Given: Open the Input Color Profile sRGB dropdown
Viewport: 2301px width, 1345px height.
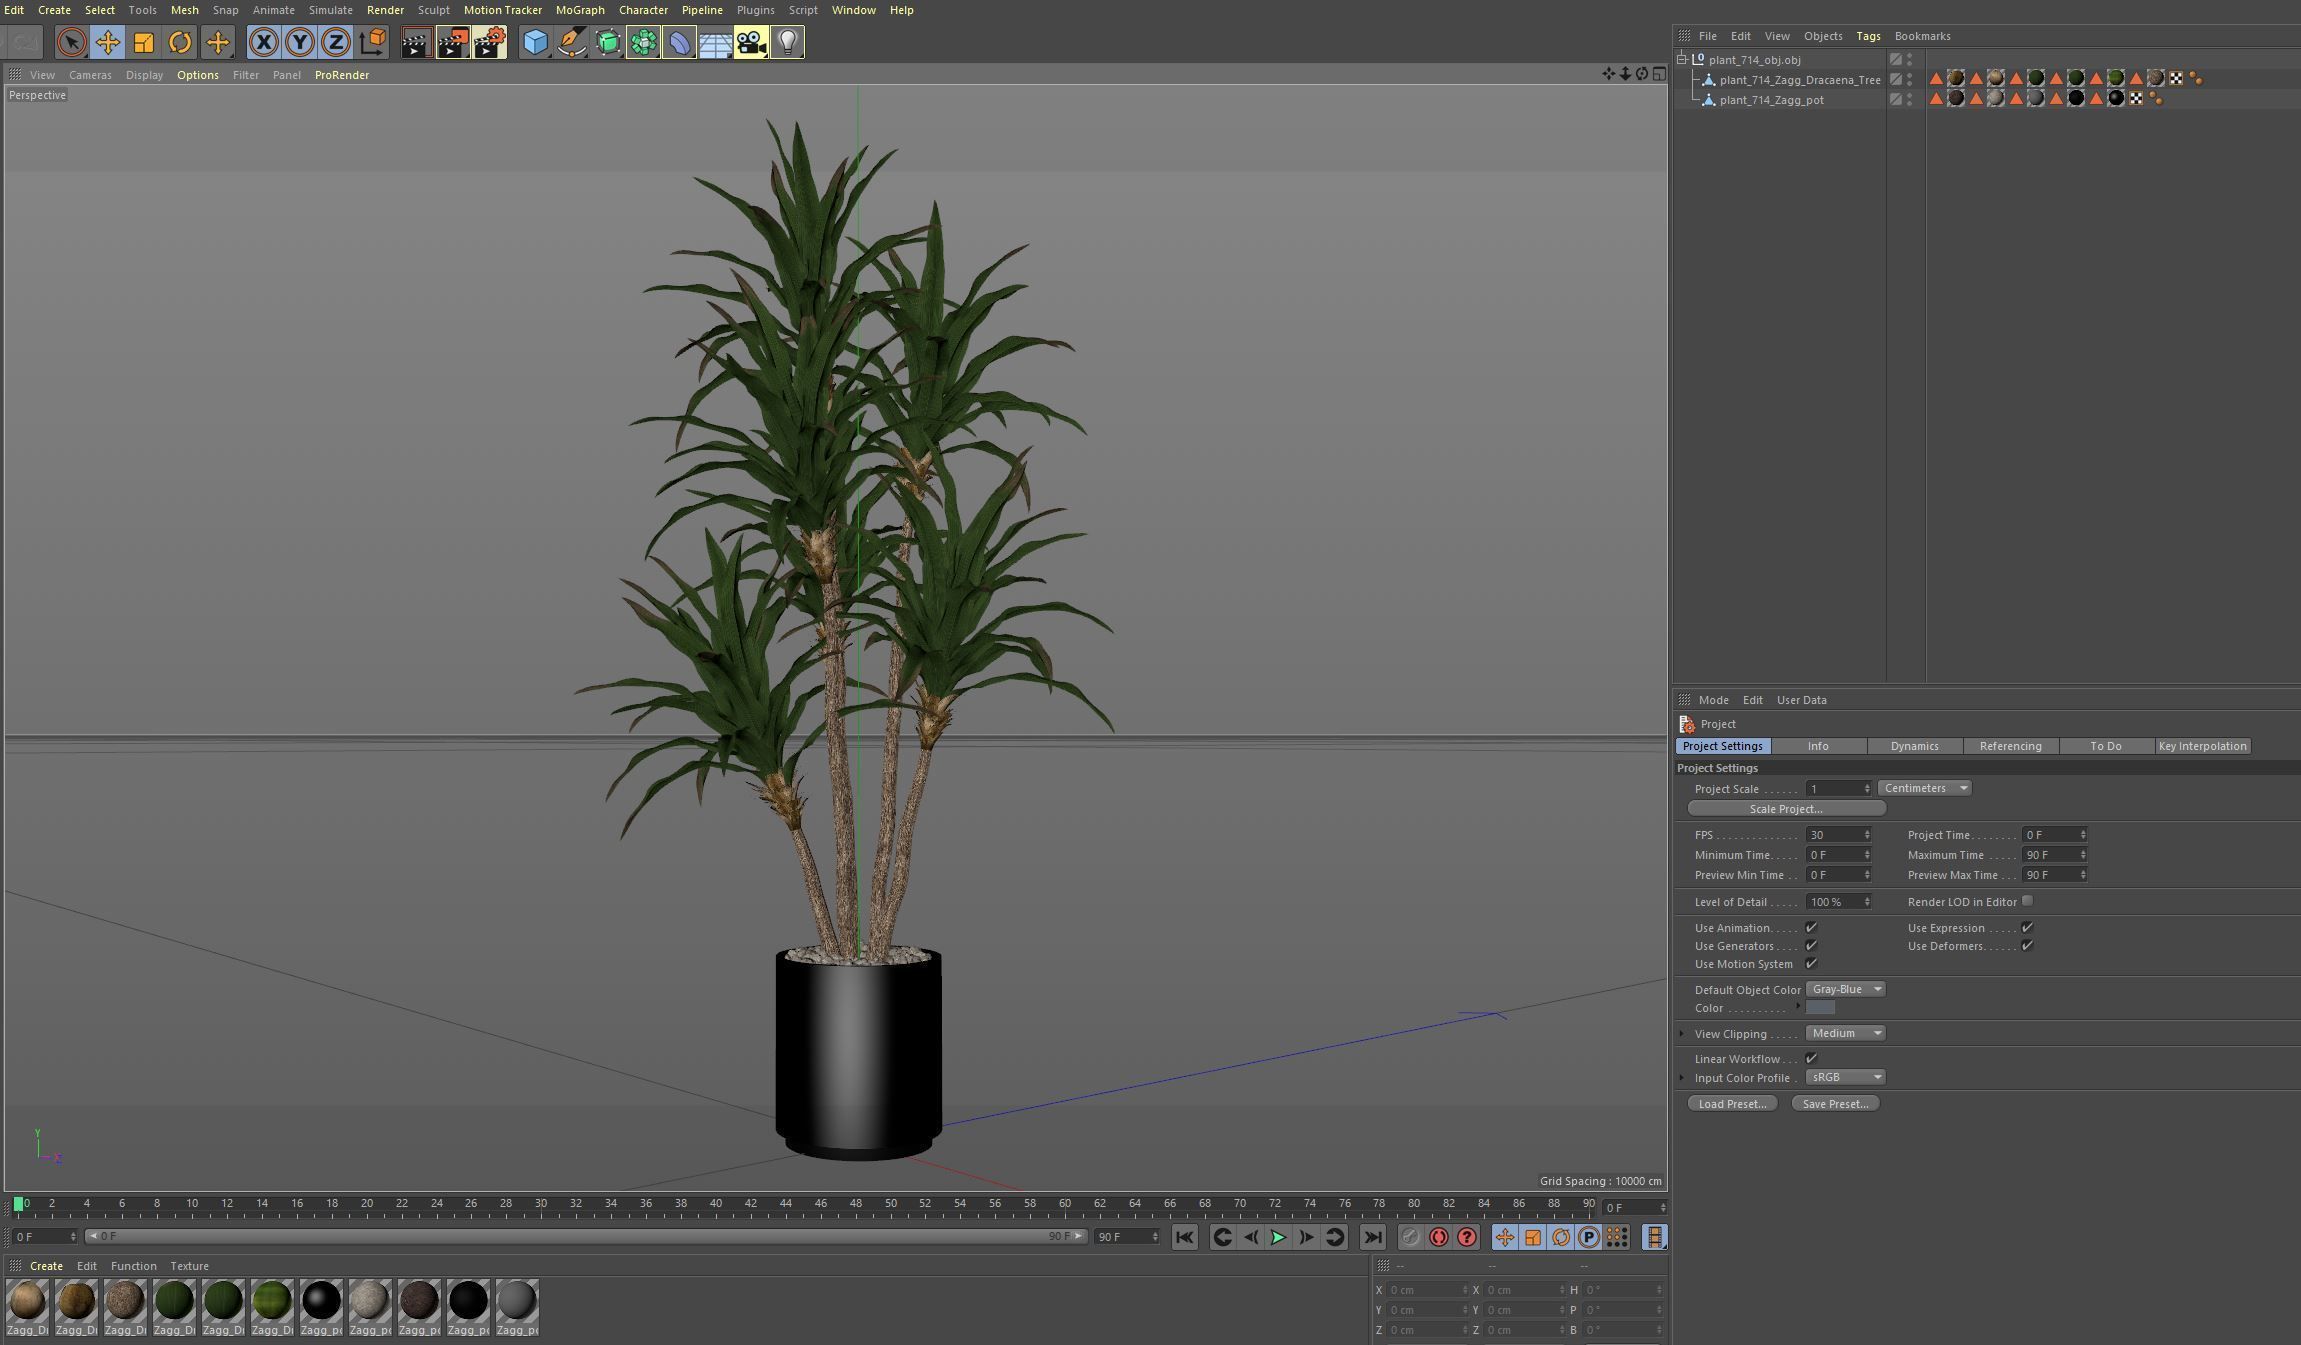Looking at the screenshot, I should 1845,1077.
